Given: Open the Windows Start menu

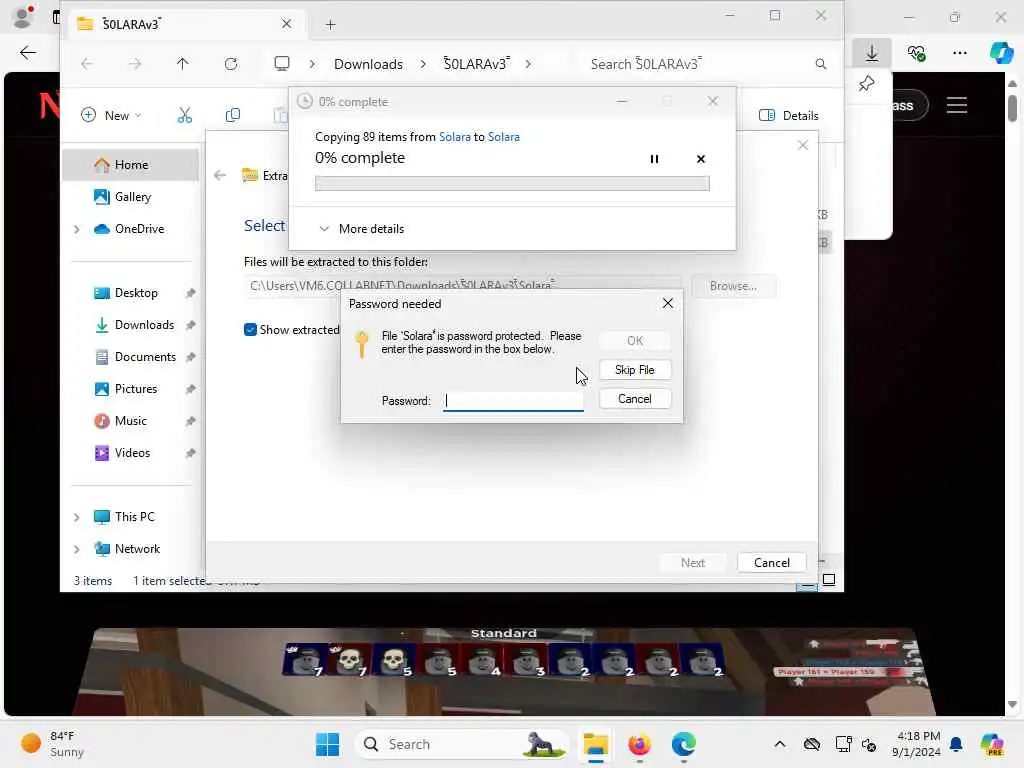Looking at the screenshot, I should (327, 744).
